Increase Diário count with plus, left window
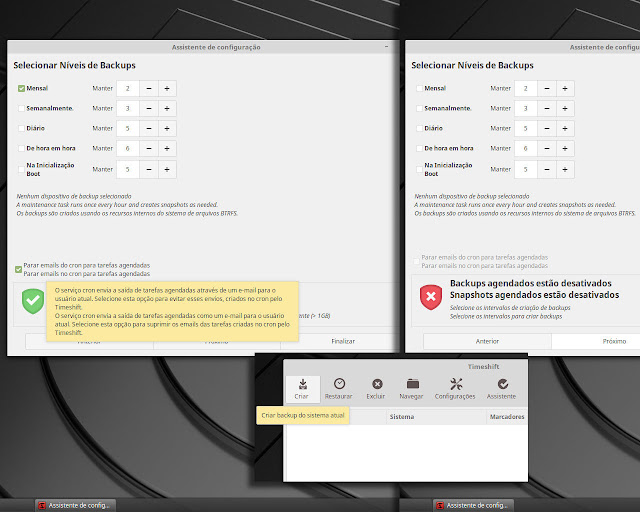640x512 pixels. pyautogui.click(x=167, y=128)
